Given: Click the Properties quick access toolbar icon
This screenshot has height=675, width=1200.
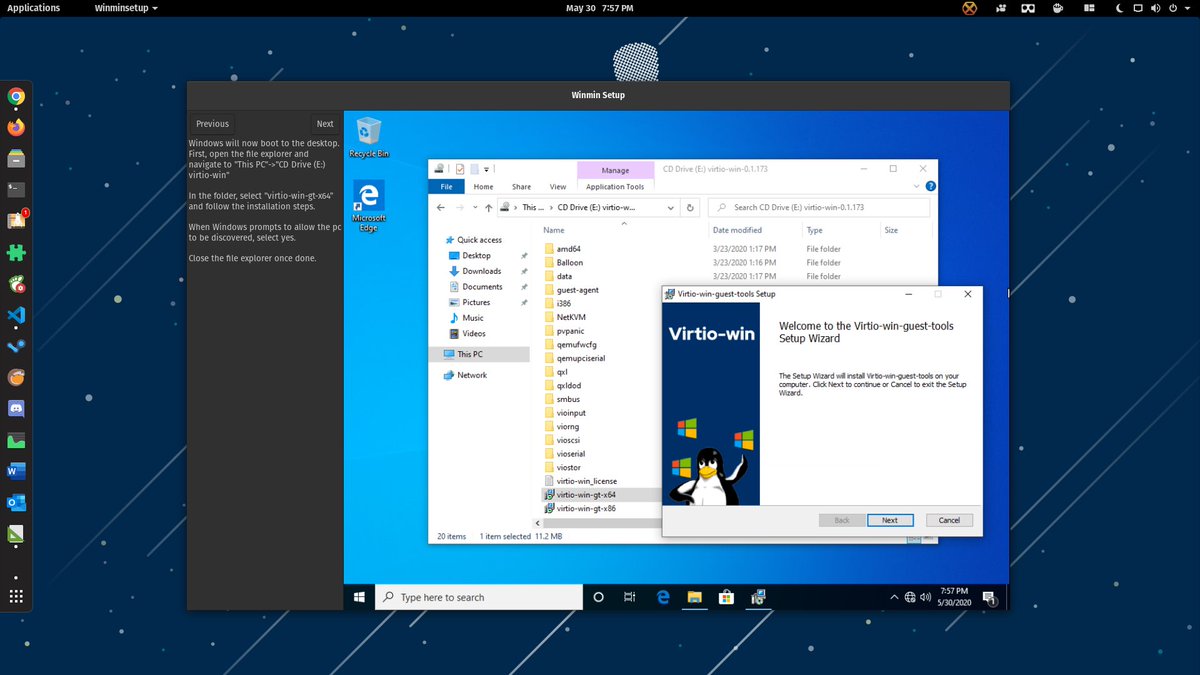Looking at the screenshot, I should point(458,168).
